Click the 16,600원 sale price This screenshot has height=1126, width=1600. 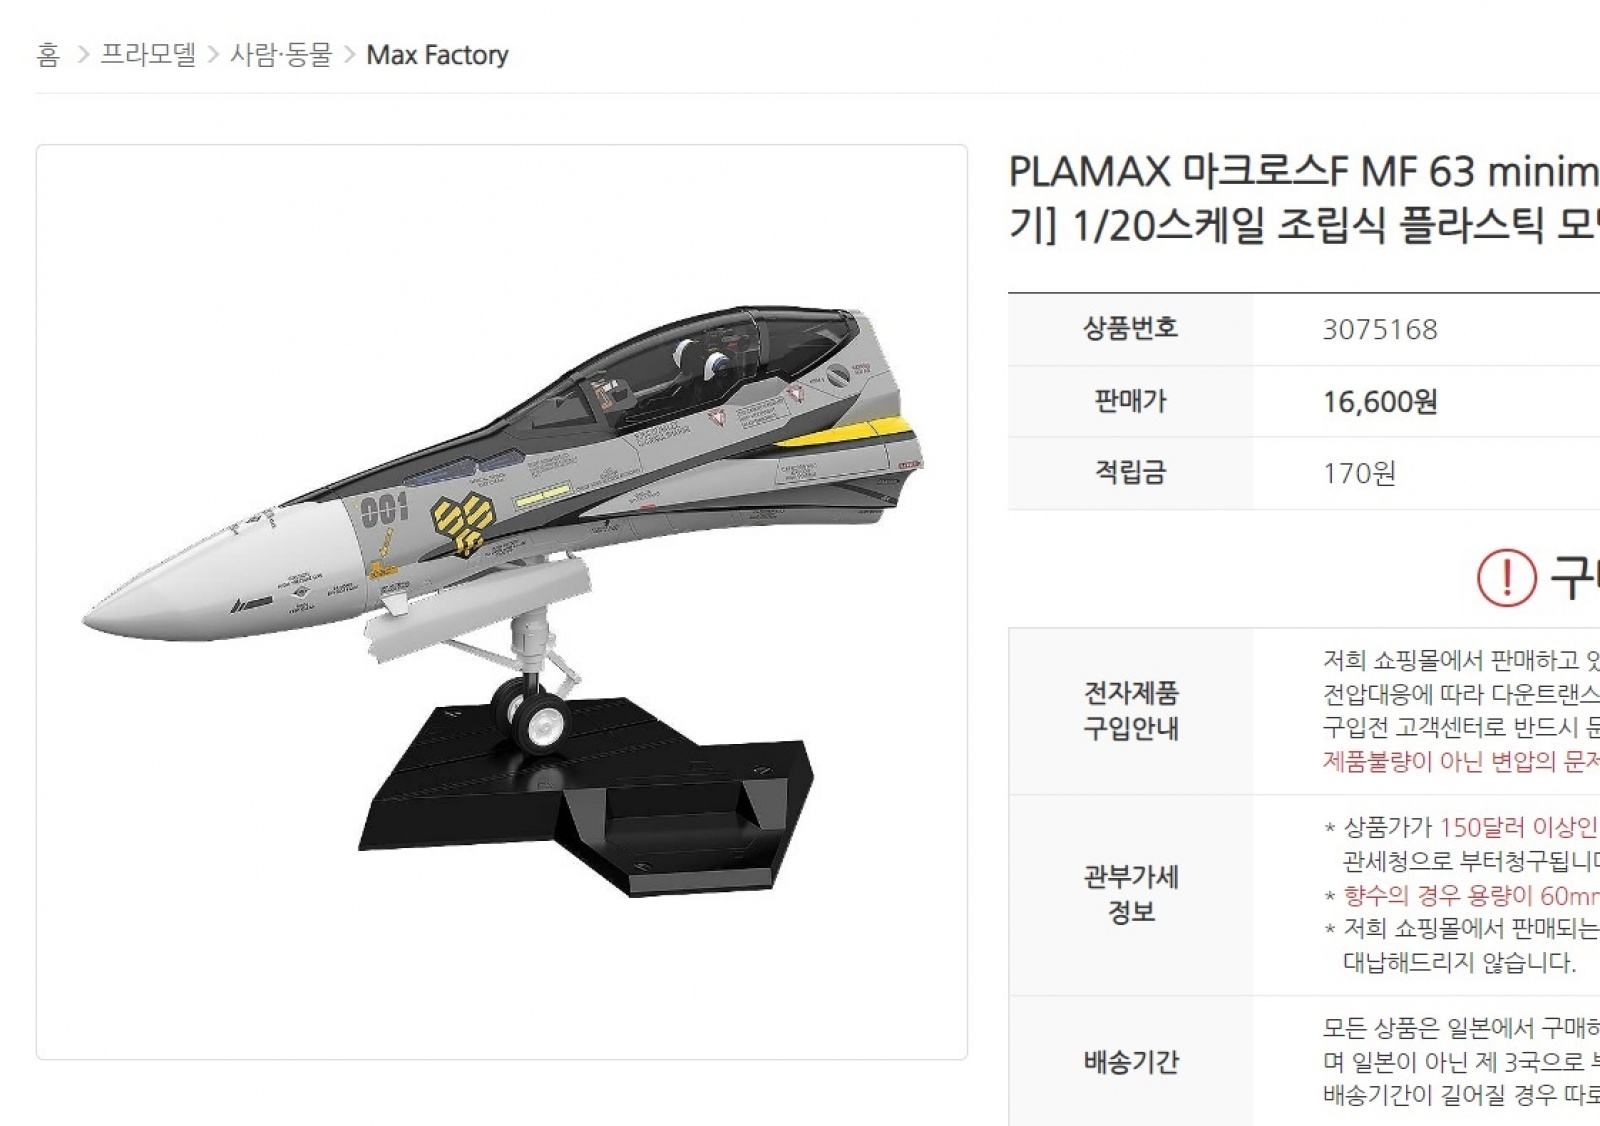pos(1380,402)
